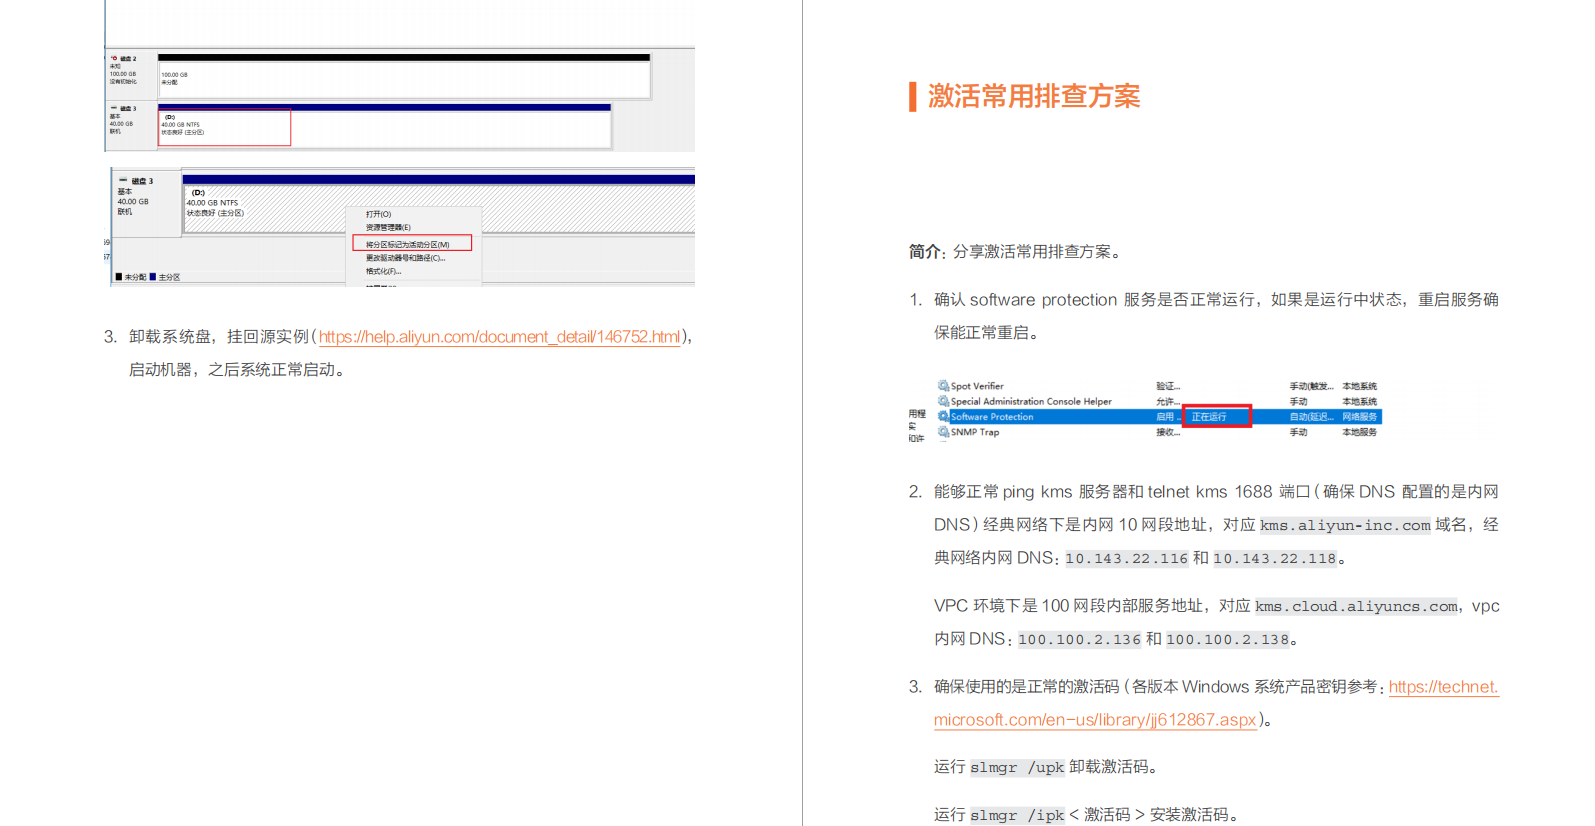Click the blue 主分区 legend swatch
The width and height of the screenshot is (1595, 826).
click(x=153, y=277)
